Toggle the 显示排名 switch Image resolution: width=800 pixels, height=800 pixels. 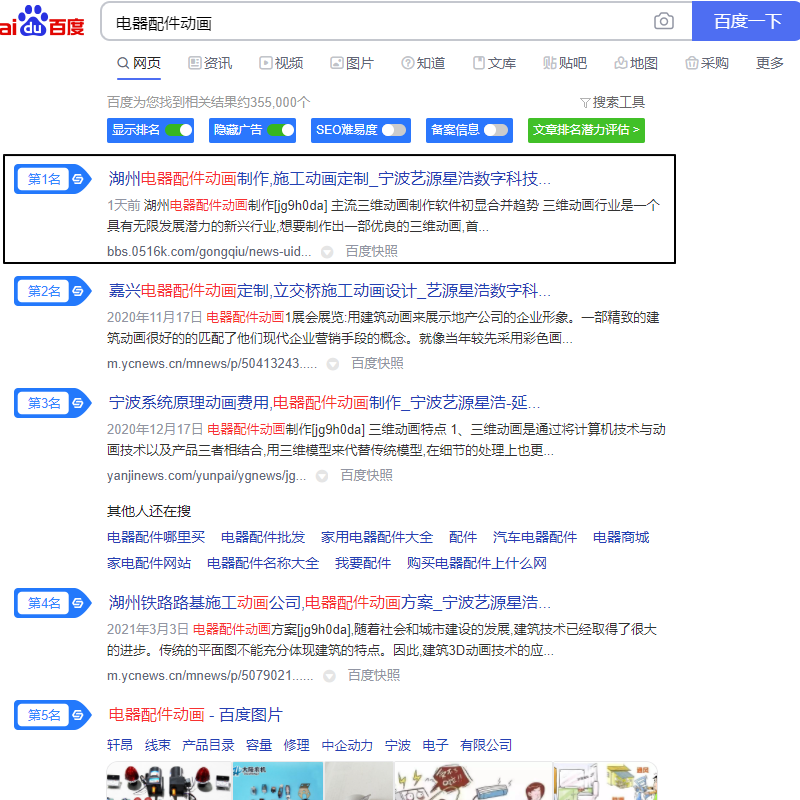[x=179, y=130]
